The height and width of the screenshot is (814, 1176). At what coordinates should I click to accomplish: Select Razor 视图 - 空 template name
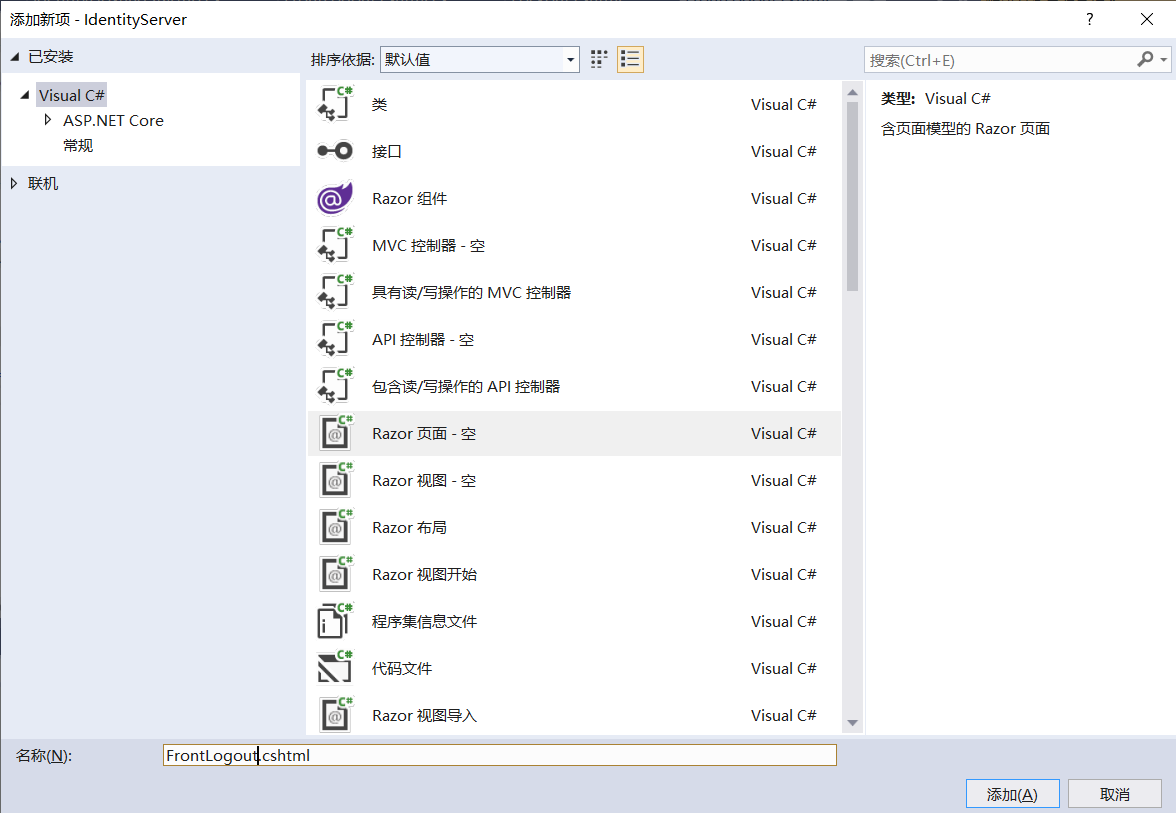[424, 481]
